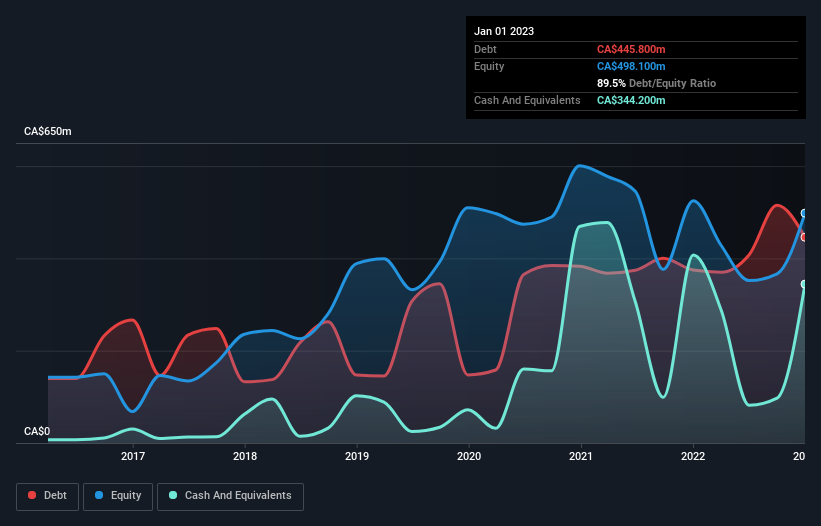Click the CA$344.200m cash value
The height and width of the screenshot is (526, 821).
631,100
